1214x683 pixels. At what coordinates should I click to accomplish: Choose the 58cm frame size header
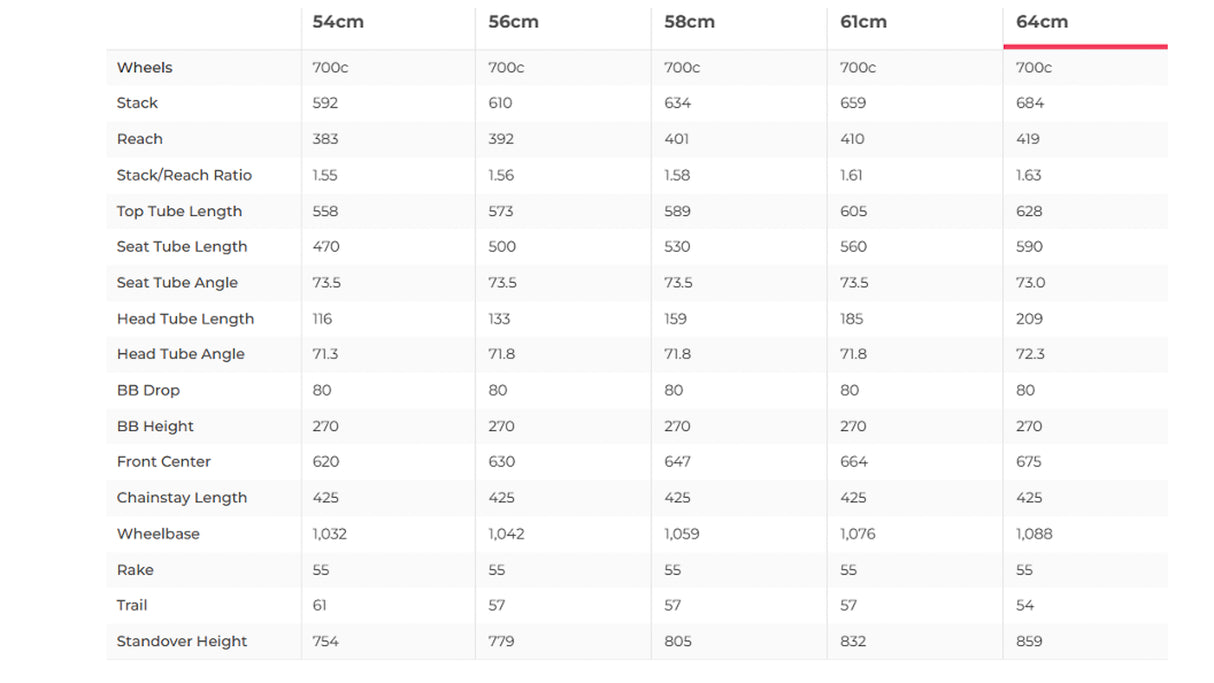click(x=690, y=22)
